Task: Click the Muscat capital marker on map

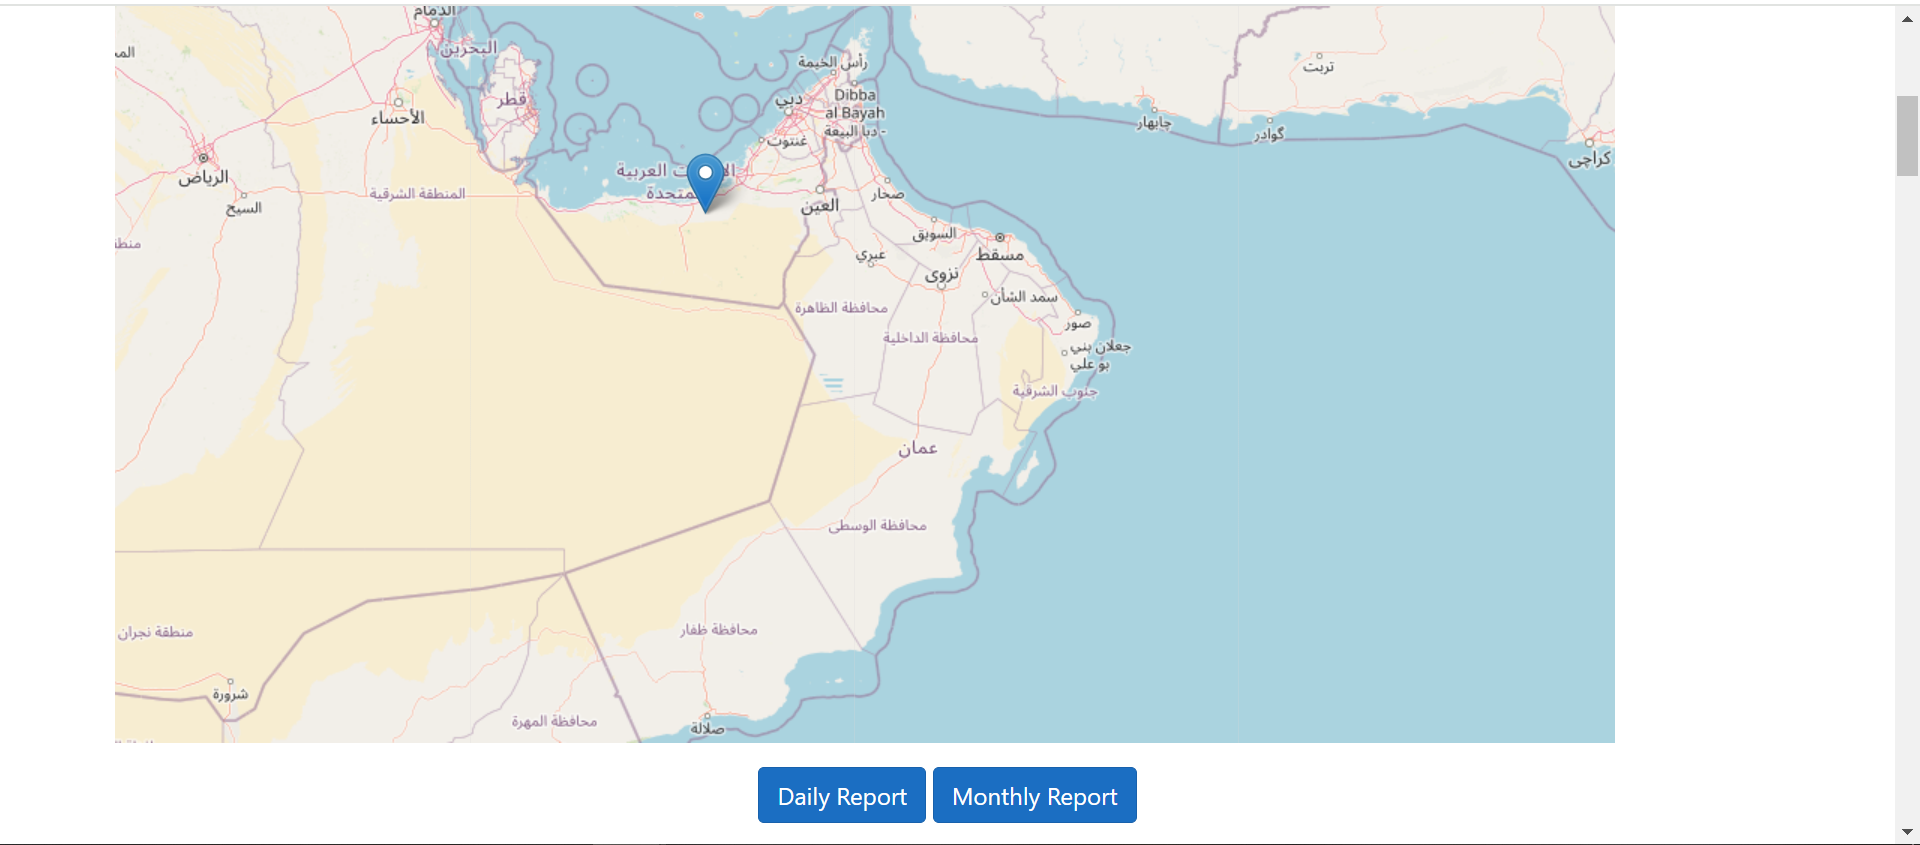Action: click(x=999, y=238)
